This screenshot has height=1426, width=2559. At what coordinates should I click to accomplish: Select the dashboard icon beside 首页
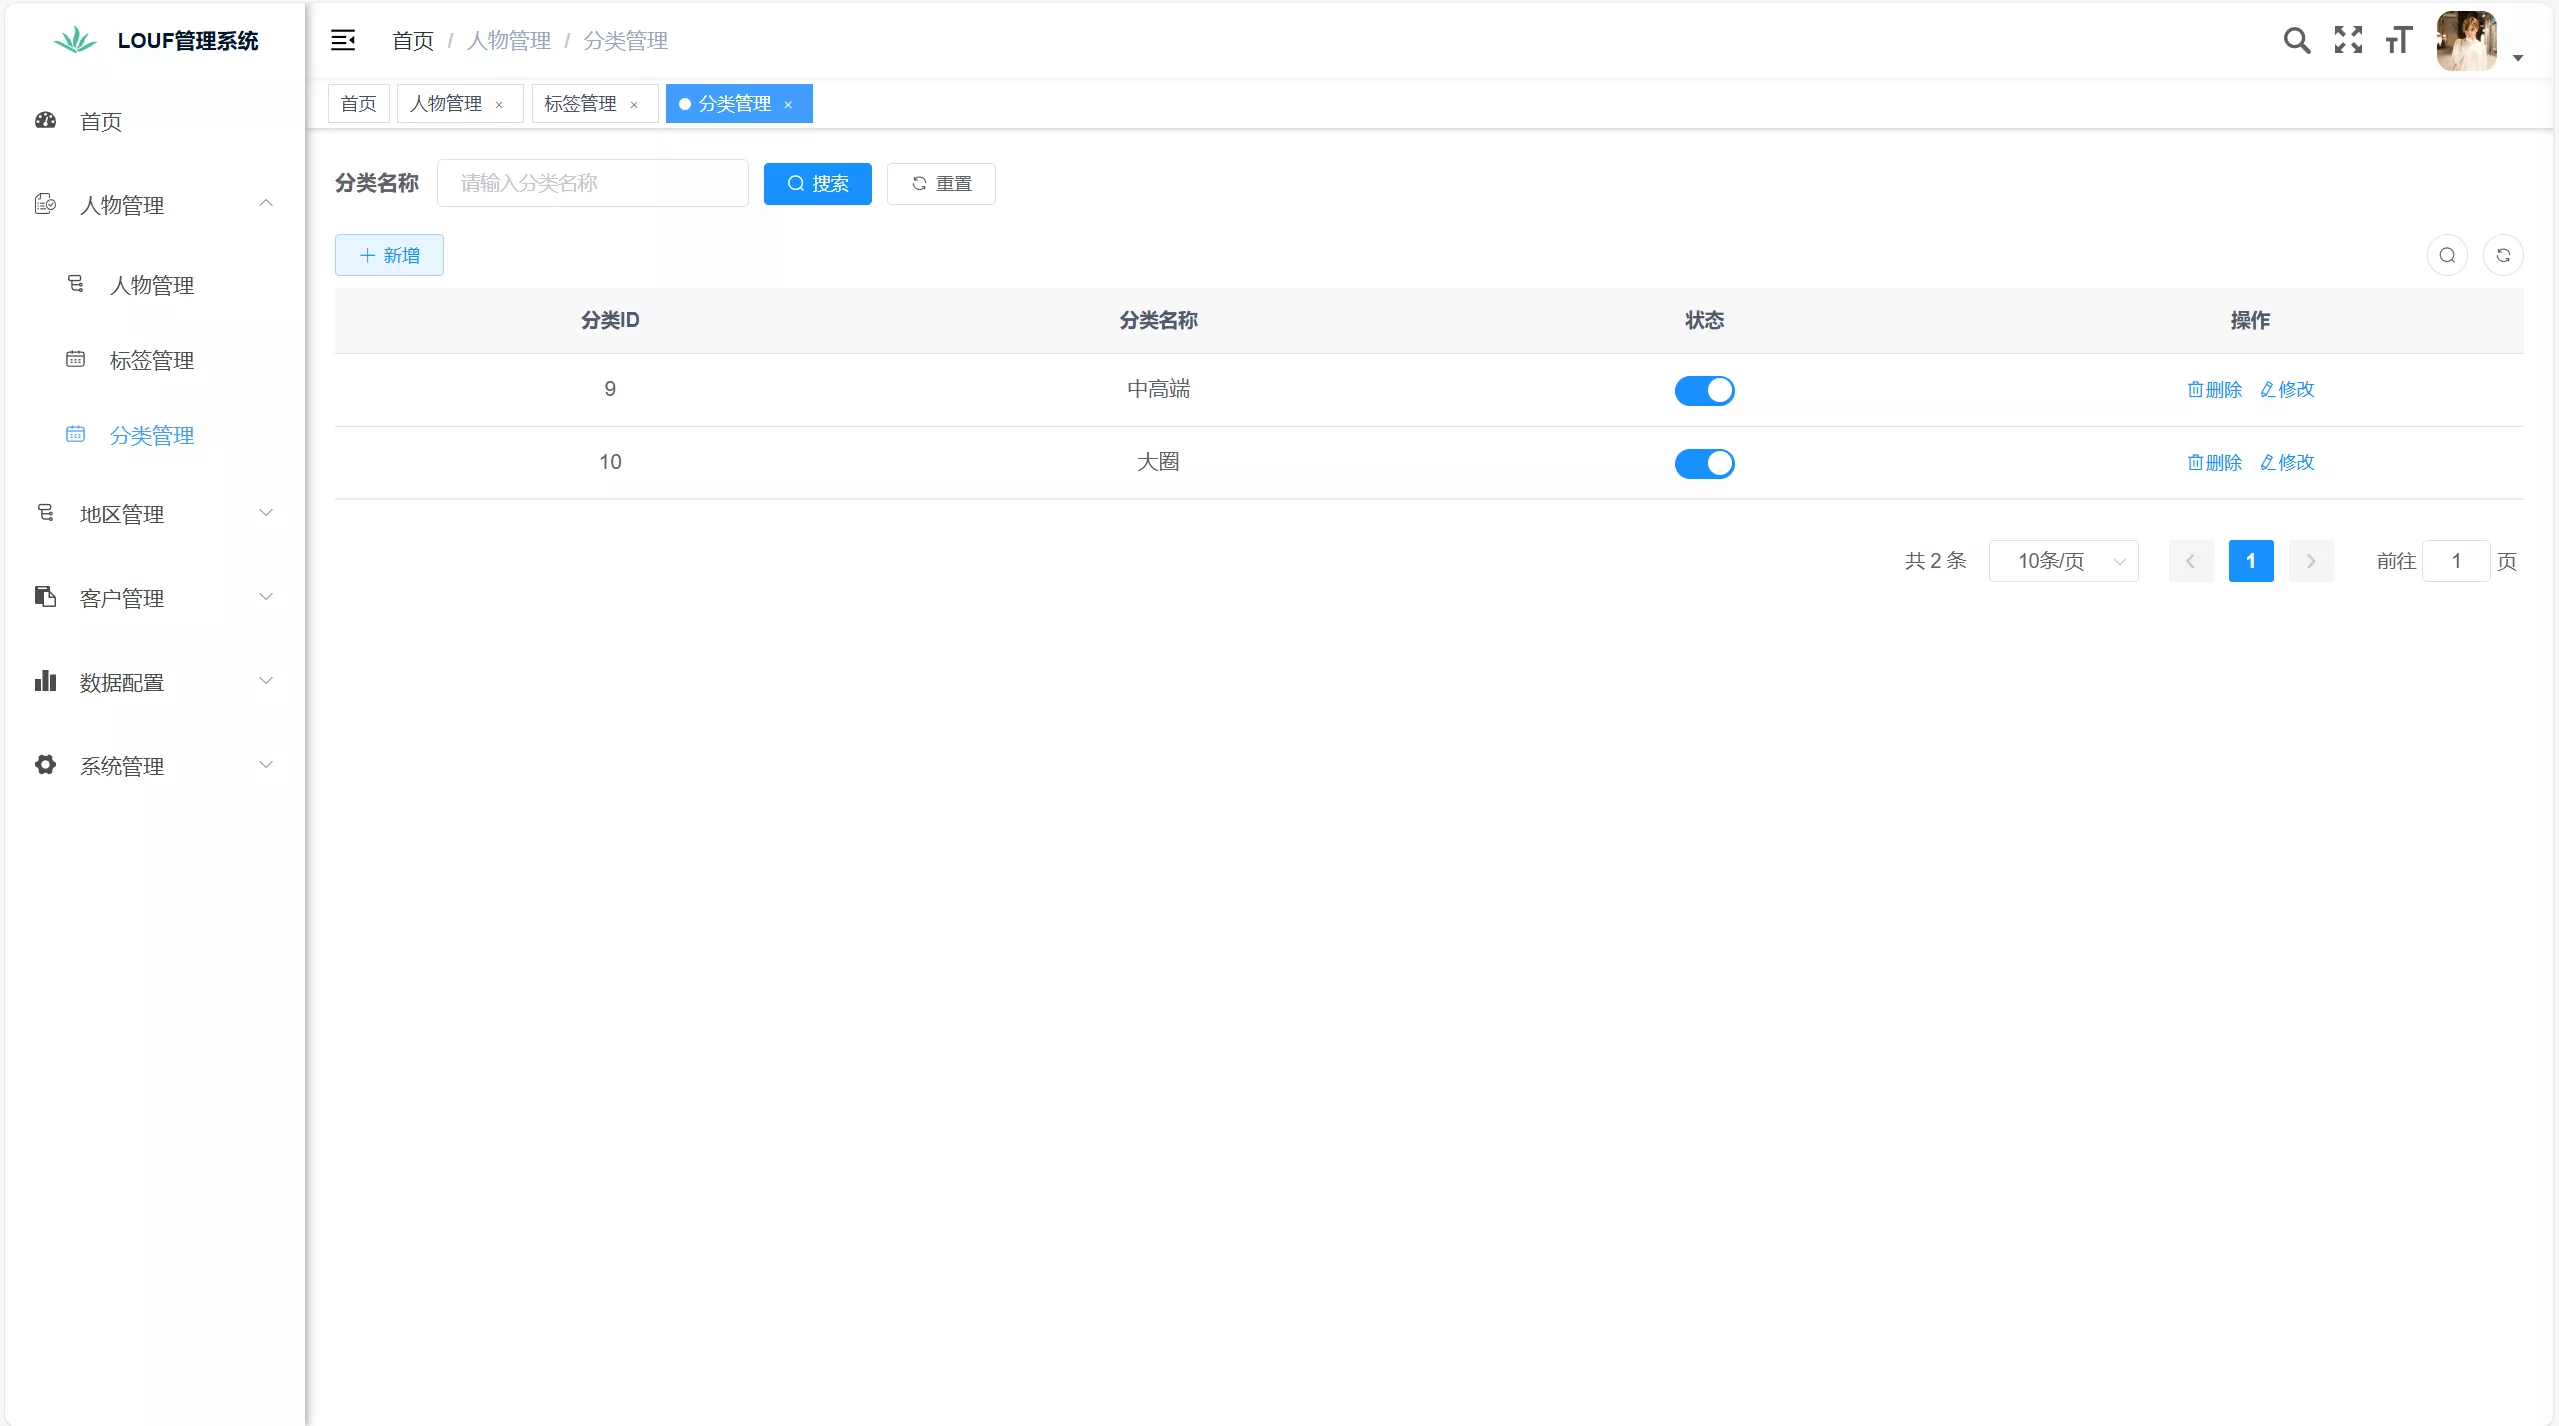[44, 121]
